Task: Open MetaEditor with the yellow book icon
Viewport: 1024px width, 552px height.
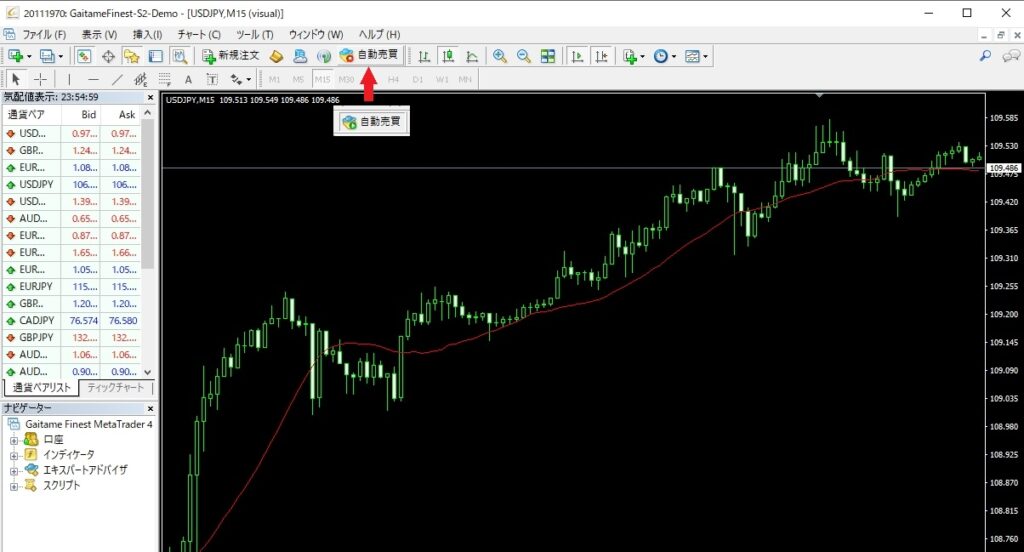Action: pos(276,57)
